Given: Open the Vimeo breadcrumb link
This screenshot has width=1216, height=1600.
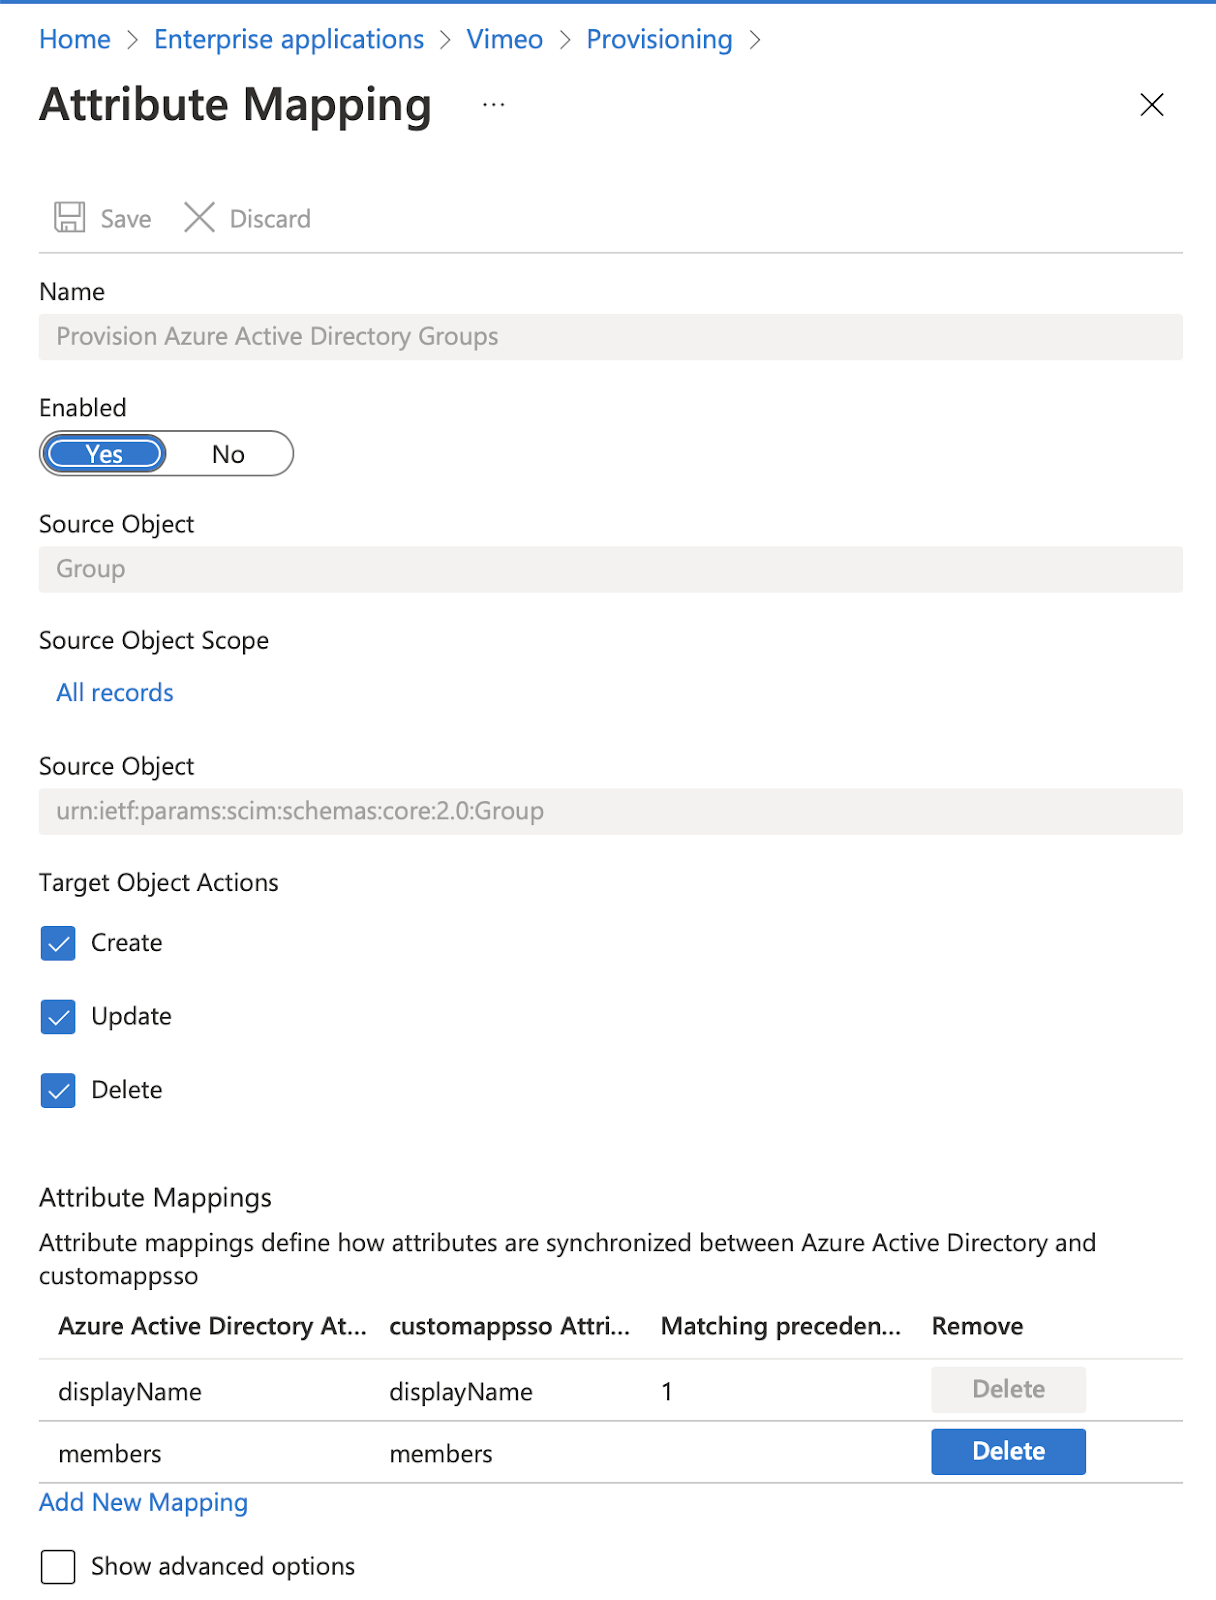Looking at the screenshot, I should pyautogui.click(x=504, y=39).
